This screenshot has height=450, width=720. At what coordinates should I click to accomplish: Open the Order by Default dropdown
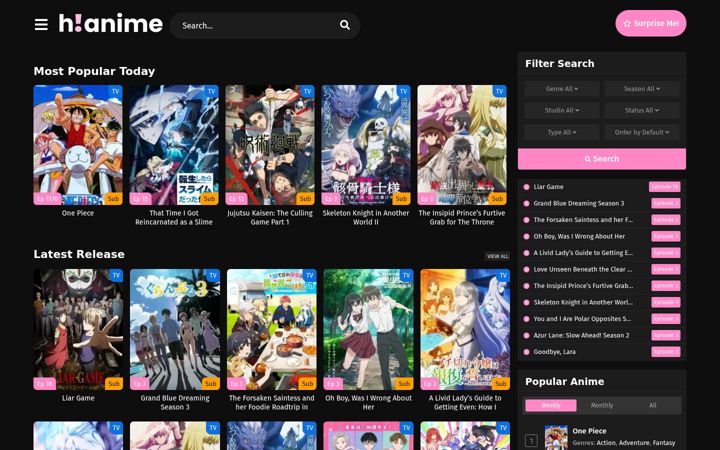(x=641, y=132)
